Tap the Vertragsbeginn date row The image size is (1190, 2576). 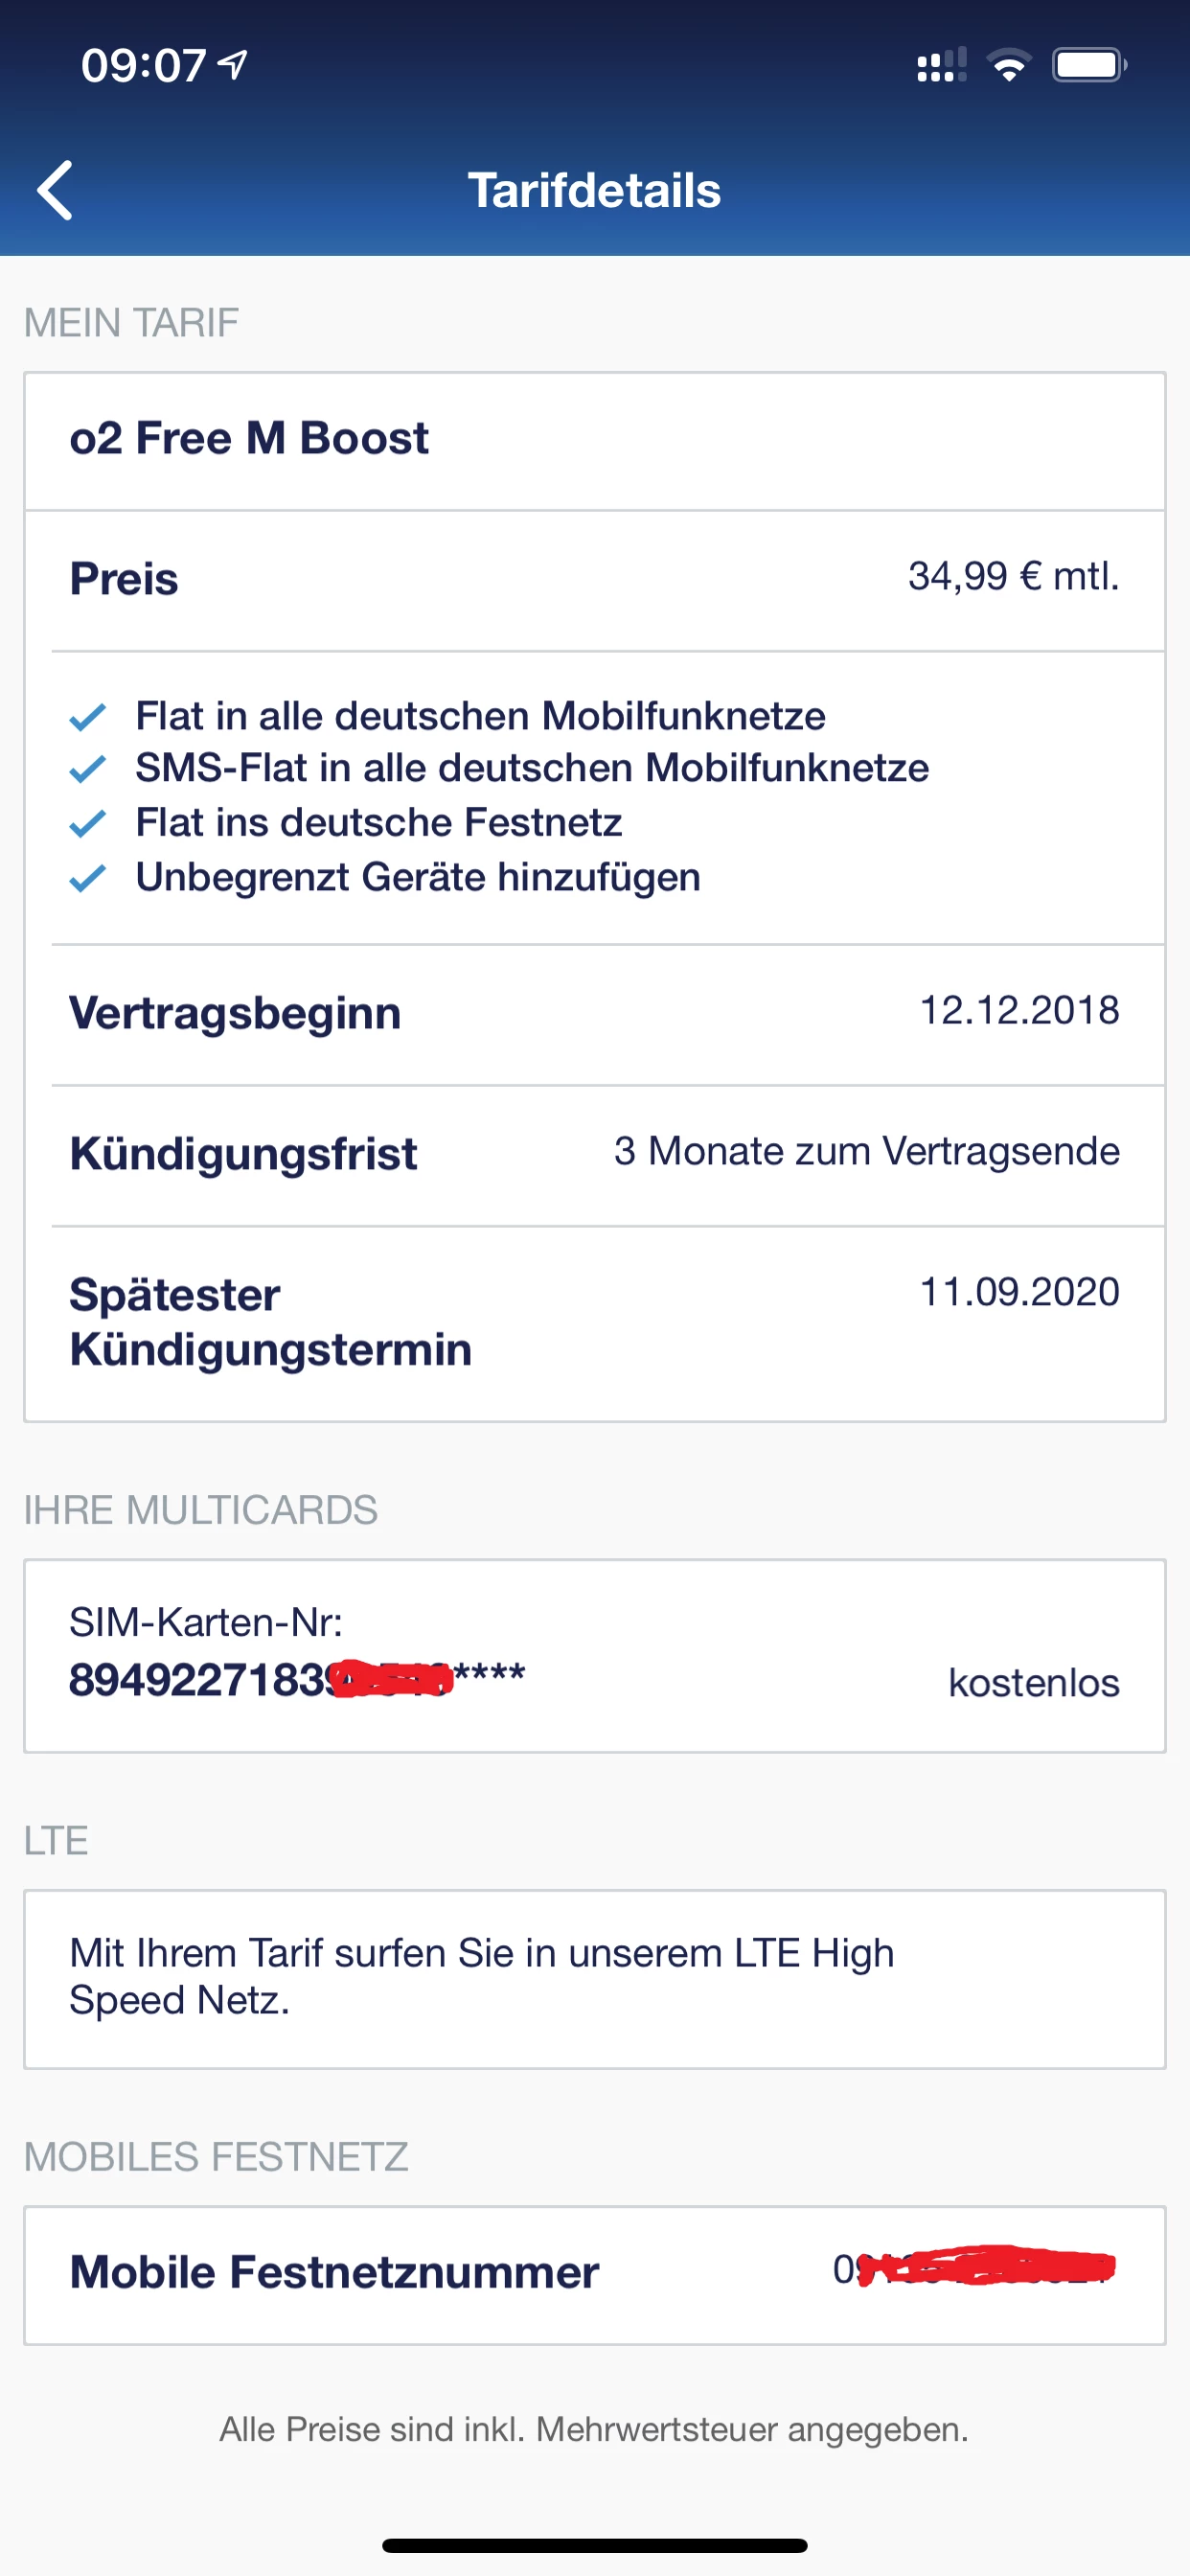click(x=594, y=1013)
